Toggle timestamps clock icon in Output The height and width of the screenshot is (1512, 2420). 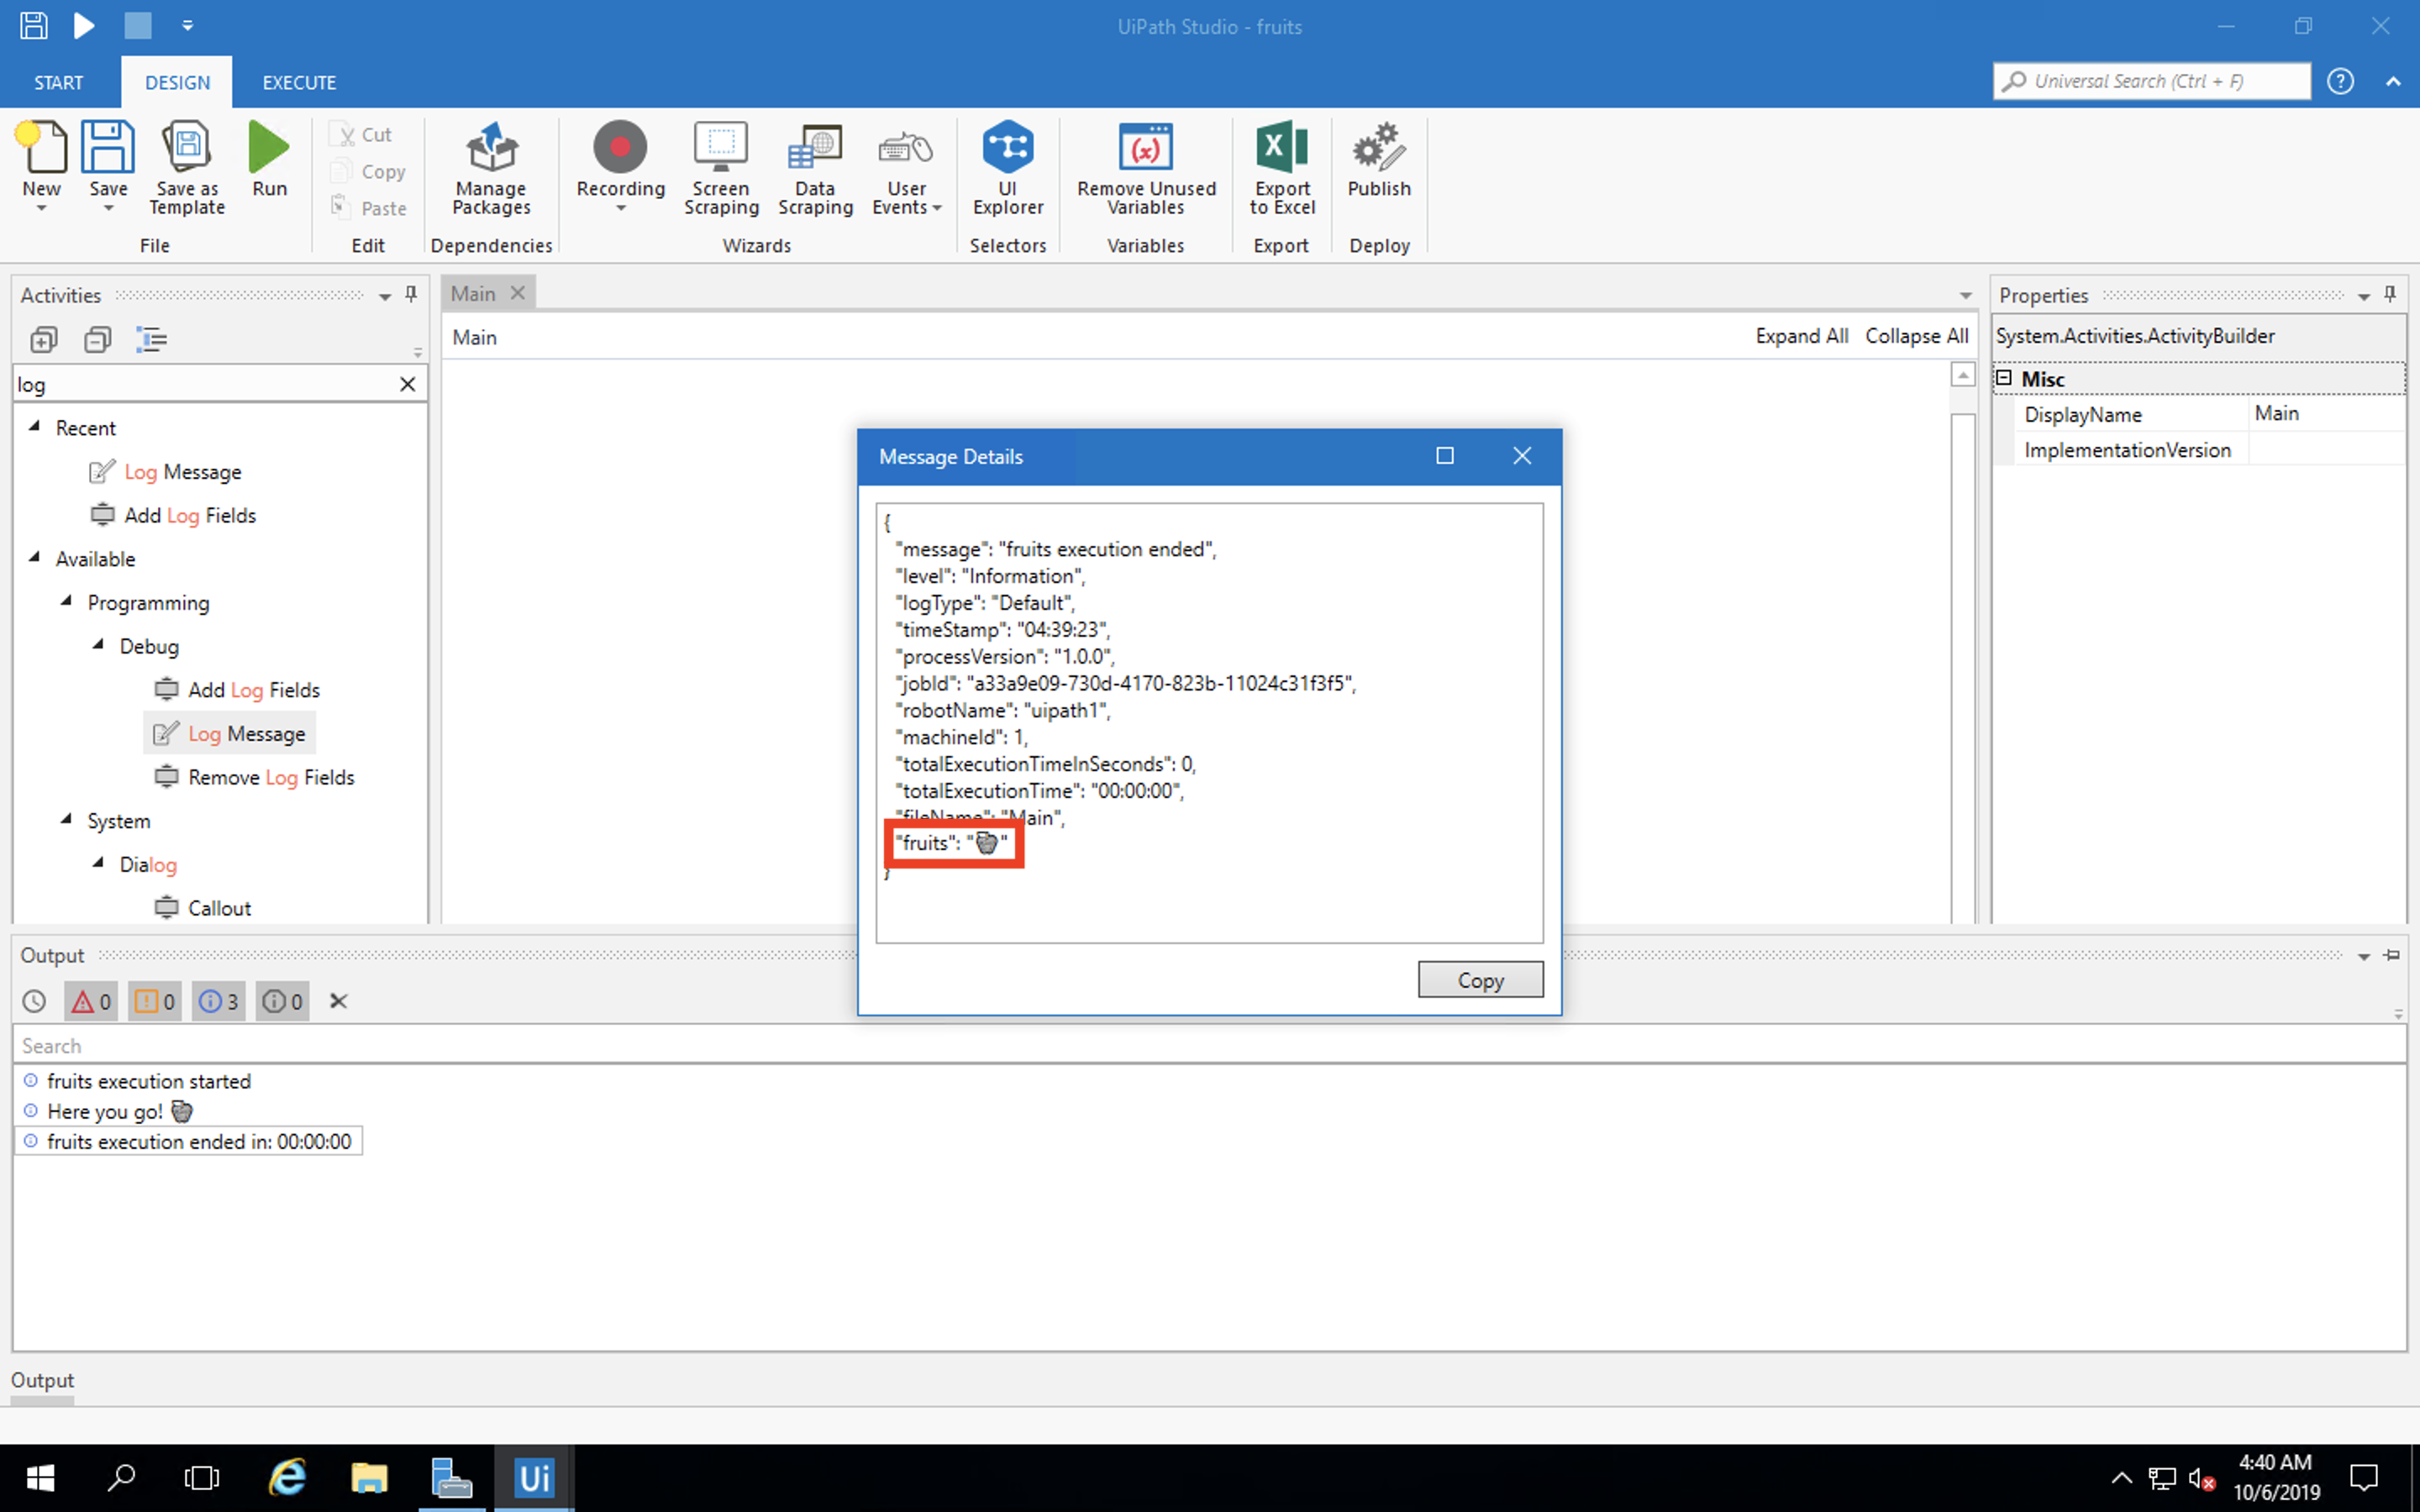pos(34,1001)
